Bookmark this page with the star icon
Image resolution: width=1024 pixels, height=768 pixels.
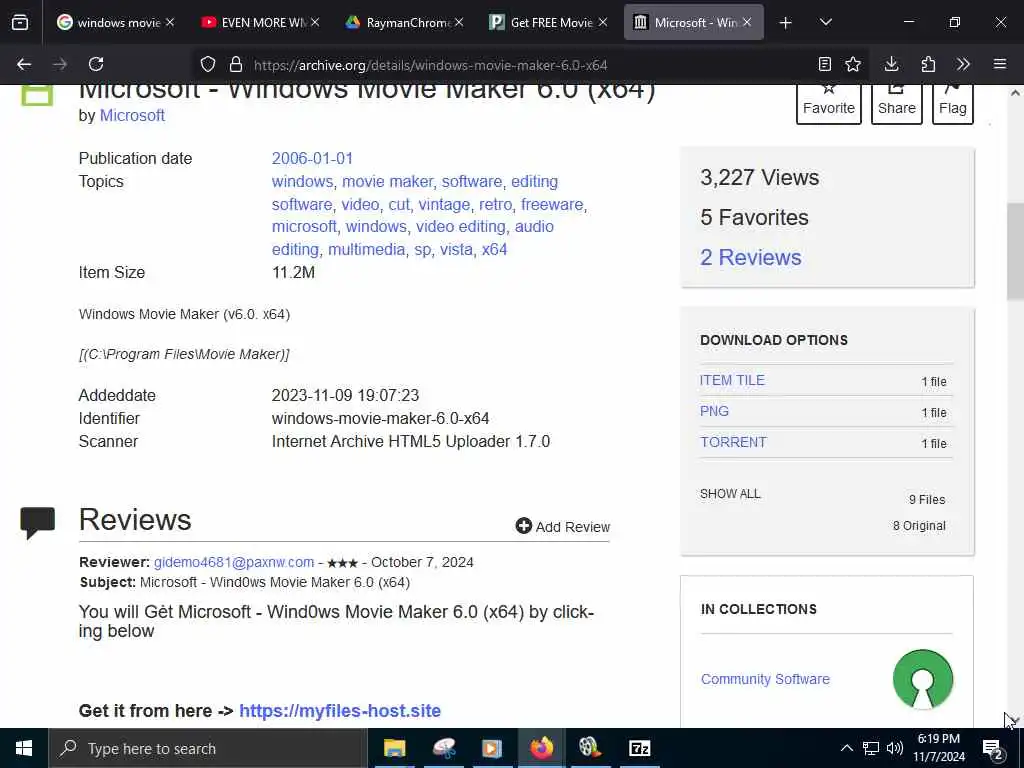click(x=853, y=64)
